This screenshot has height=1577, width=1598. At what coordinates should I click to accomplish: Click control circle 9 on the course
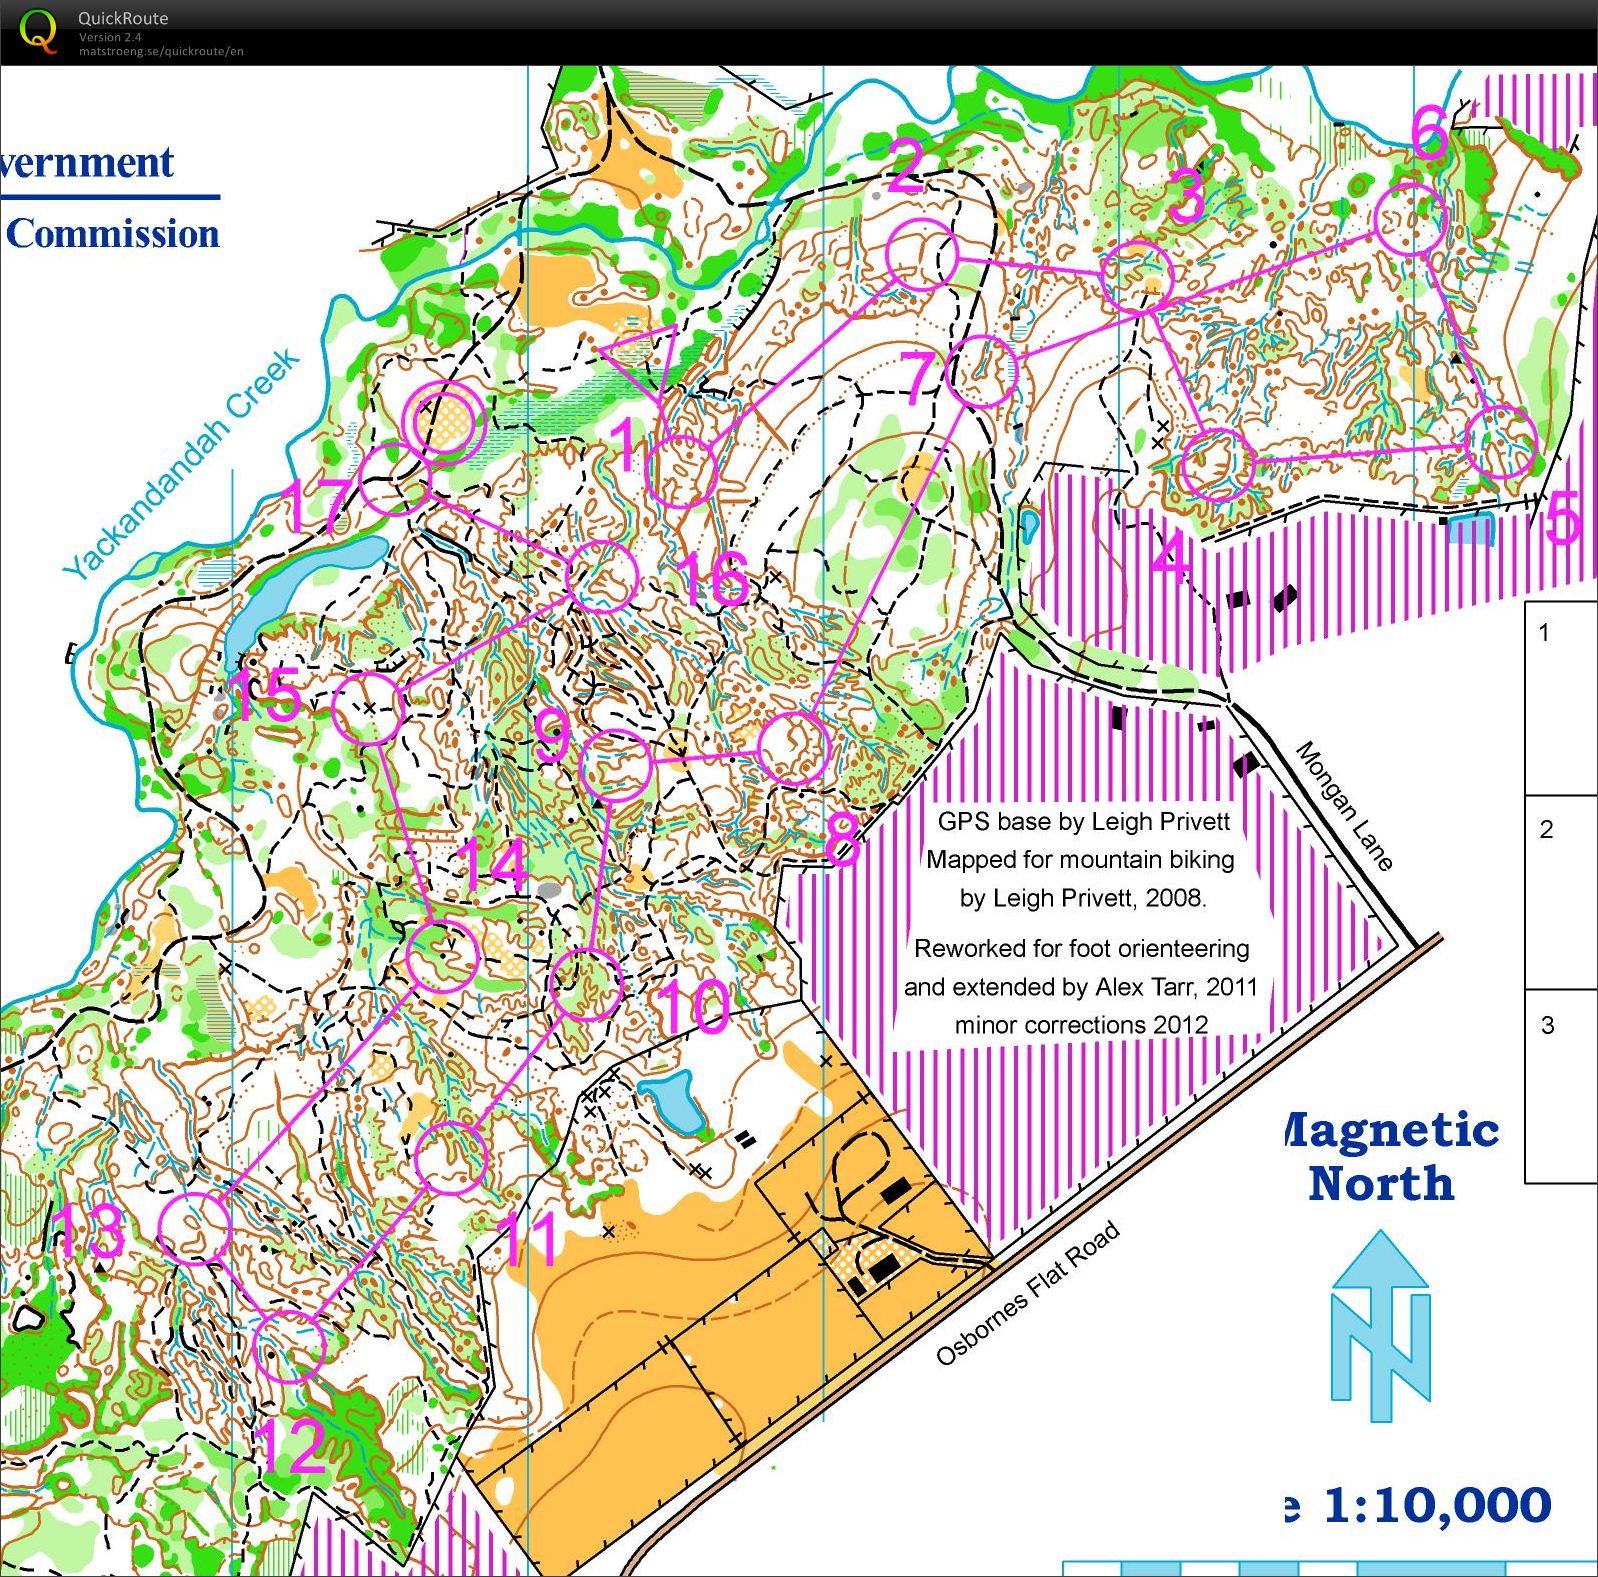(x=616, y=765)
